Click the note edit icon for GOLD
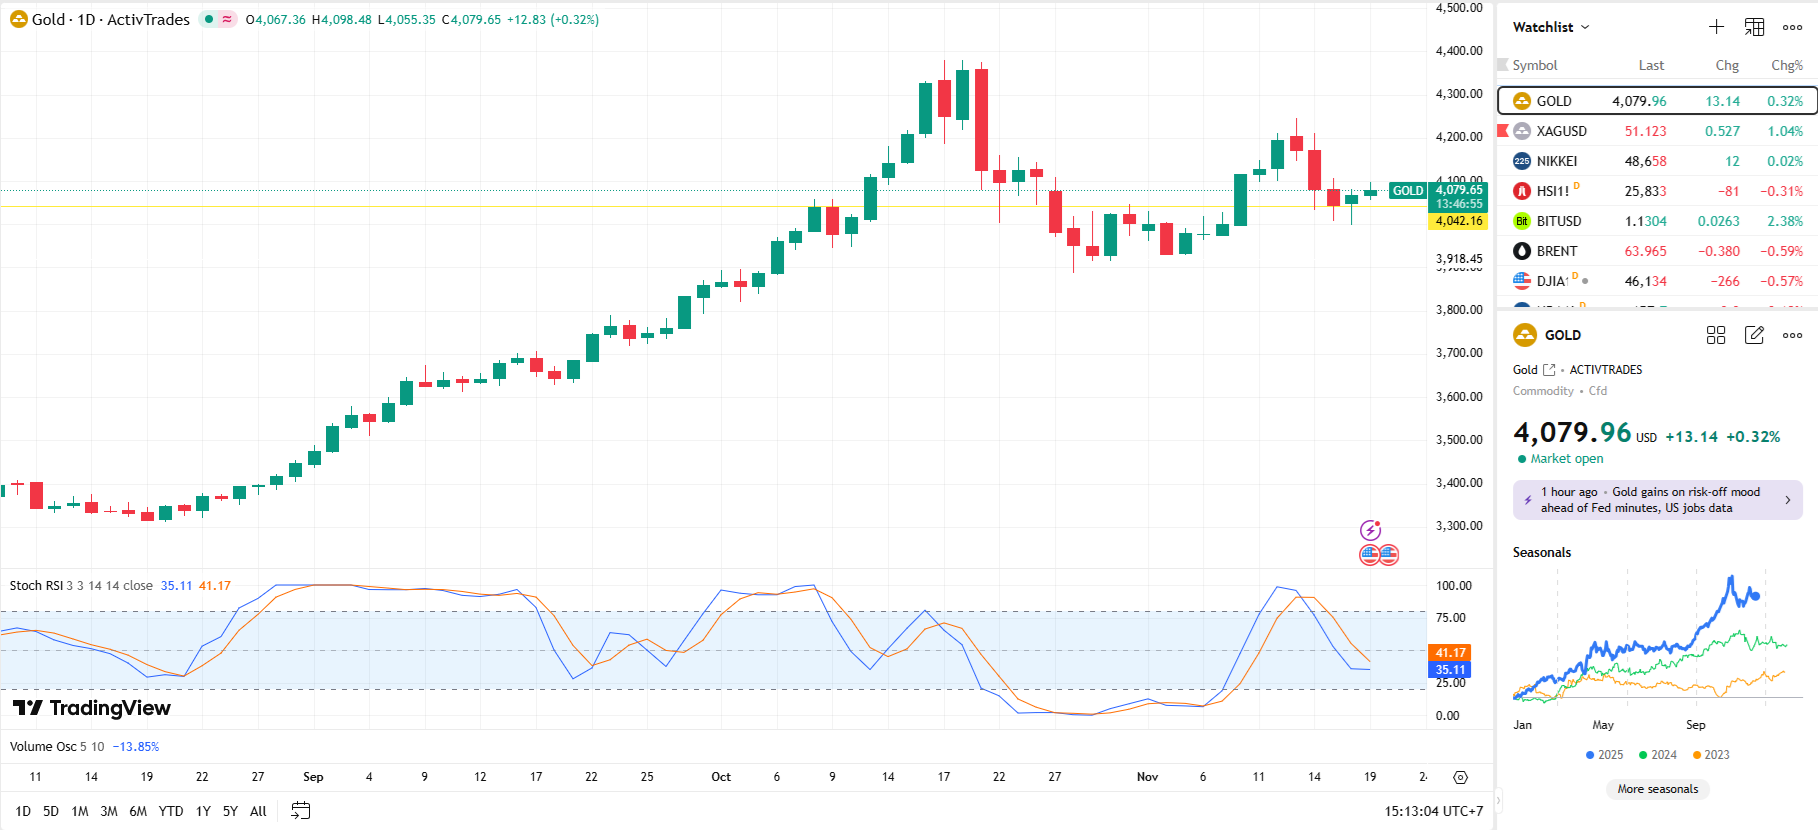 click(1754, 335)
